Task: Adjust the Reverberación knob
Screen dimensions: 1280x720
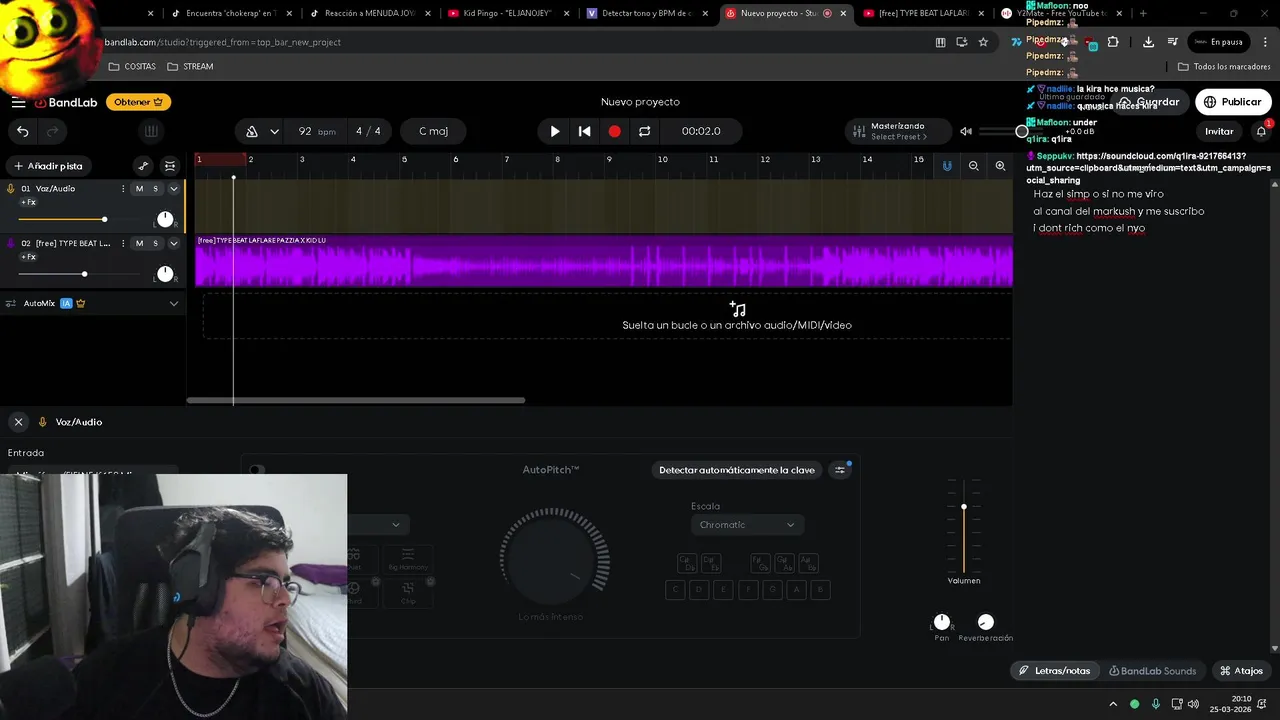Action: 986,622
